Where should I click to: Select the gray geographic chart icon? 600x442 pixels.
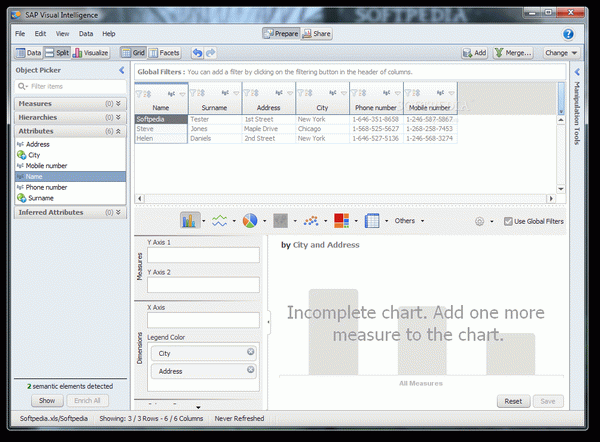(280, 221)
